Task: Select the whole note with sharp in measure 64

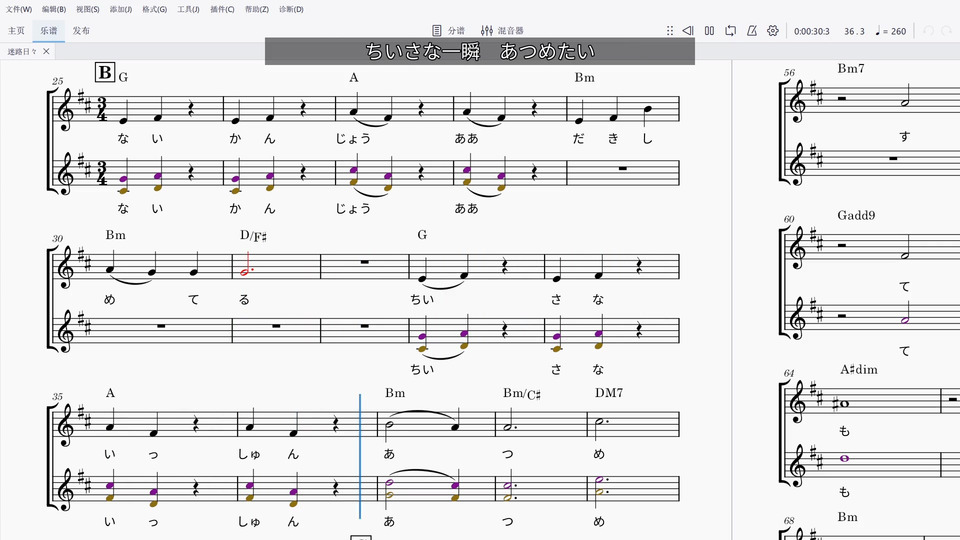Action: click(842, 403)
